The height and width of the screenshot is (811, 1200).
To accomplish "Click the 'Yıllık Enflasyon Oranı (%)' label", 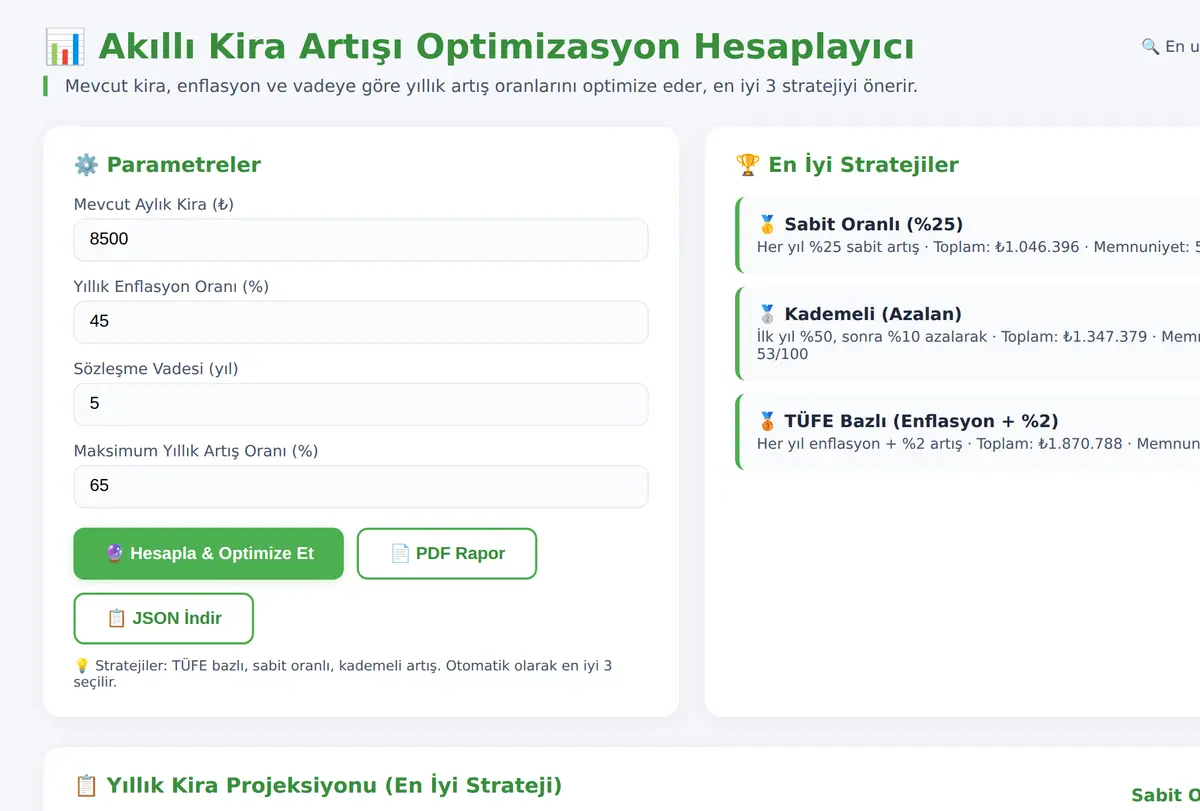I will click(171, 286).
